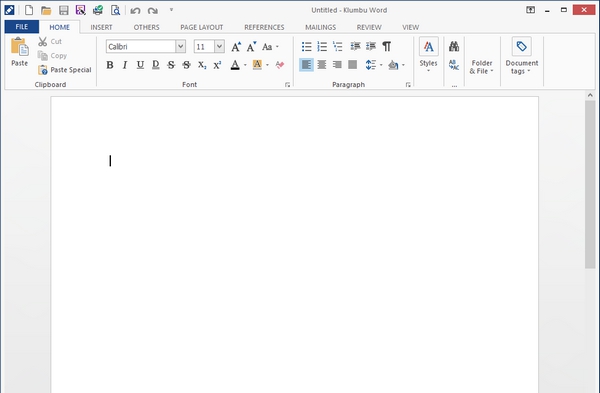
Task: Show or hide paragraph marks
Action: [387, 47]
